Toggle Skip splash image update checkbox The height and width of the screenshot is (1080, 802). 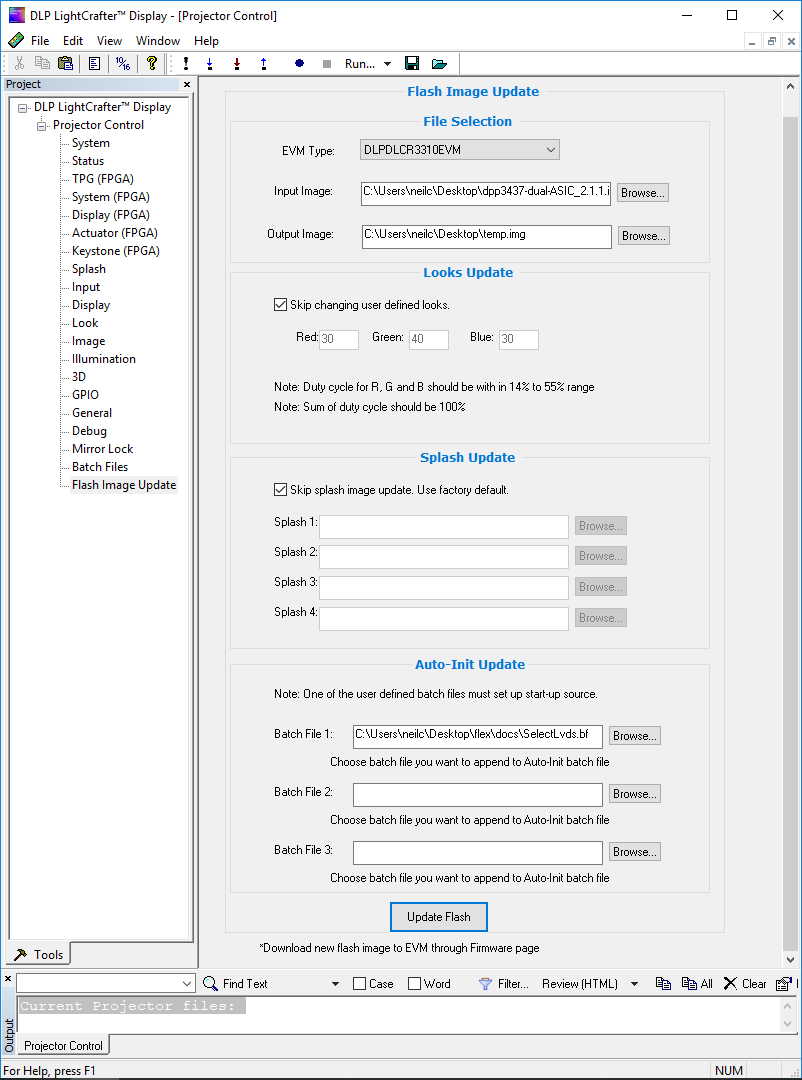280,490
